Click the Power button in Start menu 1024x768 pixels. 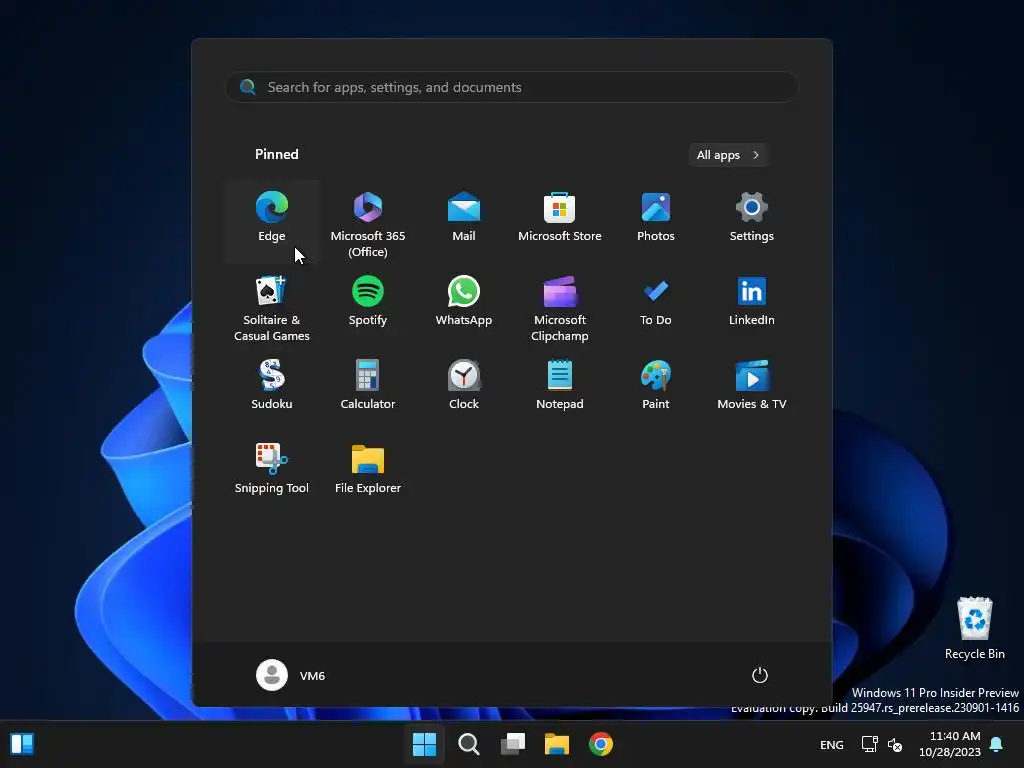760,675
